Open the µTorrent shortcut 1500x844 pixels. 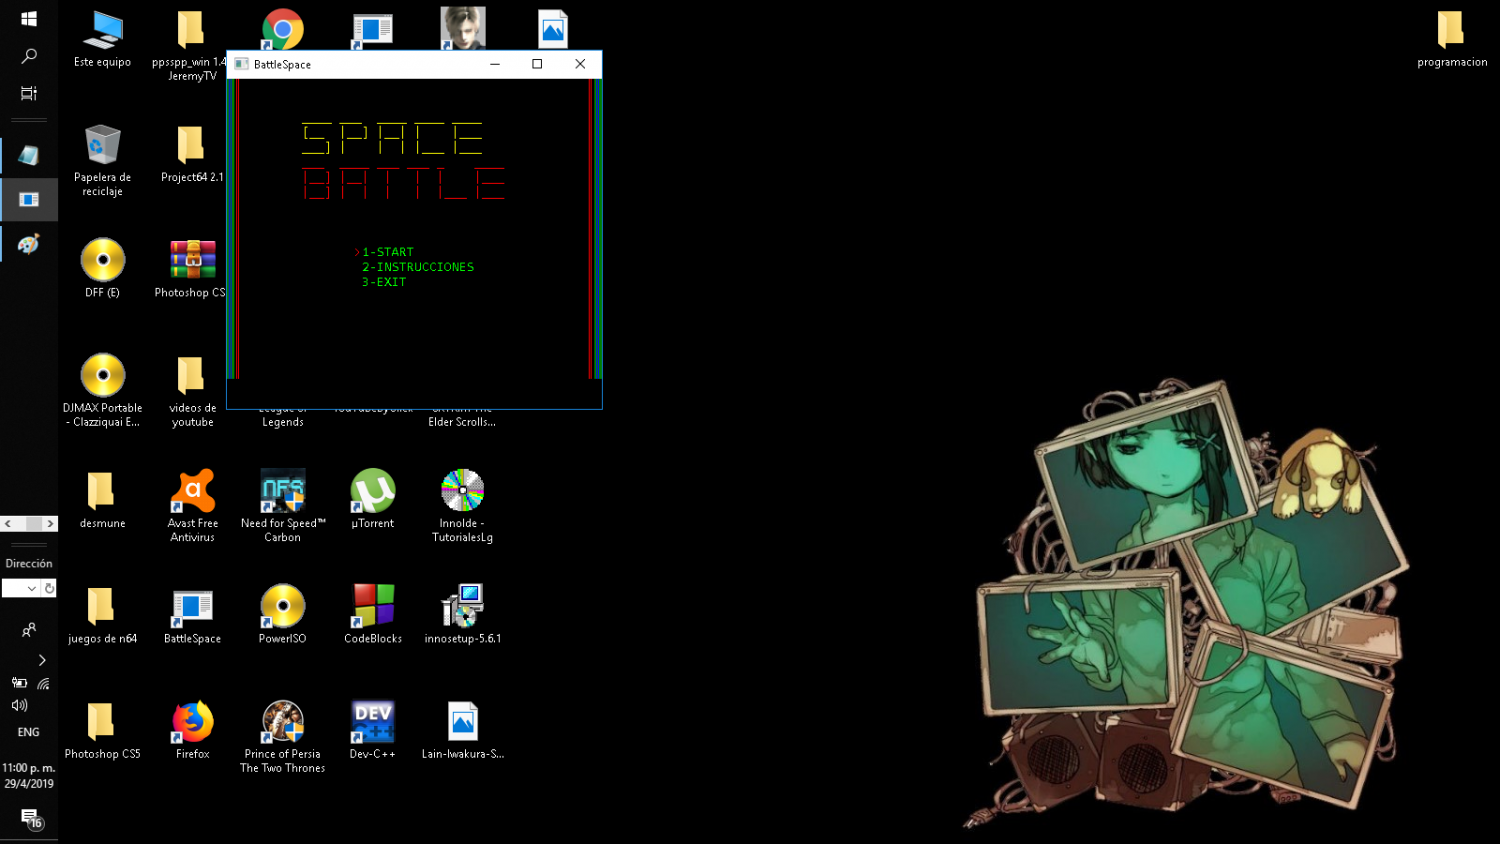pyautogui.click(x=372, y=499)
